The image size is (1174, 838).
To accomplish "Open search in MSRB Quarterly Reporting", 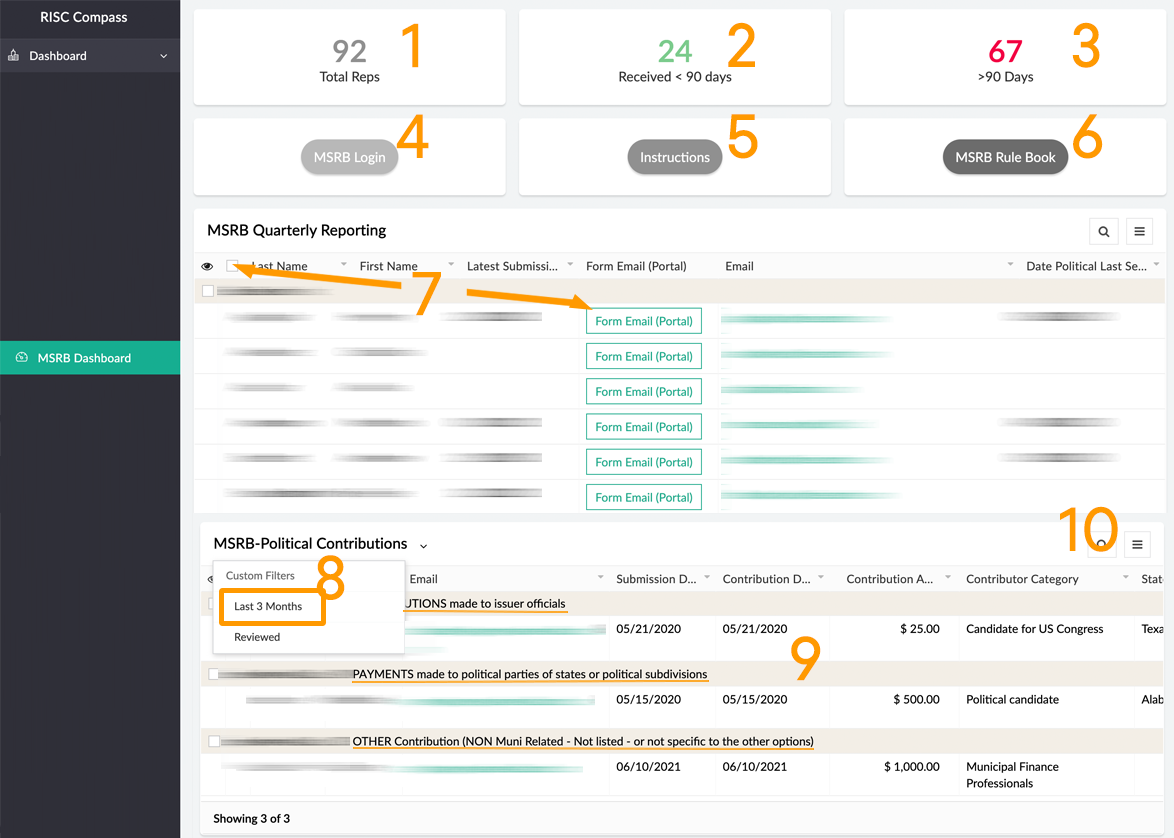I will [1104, 231].
